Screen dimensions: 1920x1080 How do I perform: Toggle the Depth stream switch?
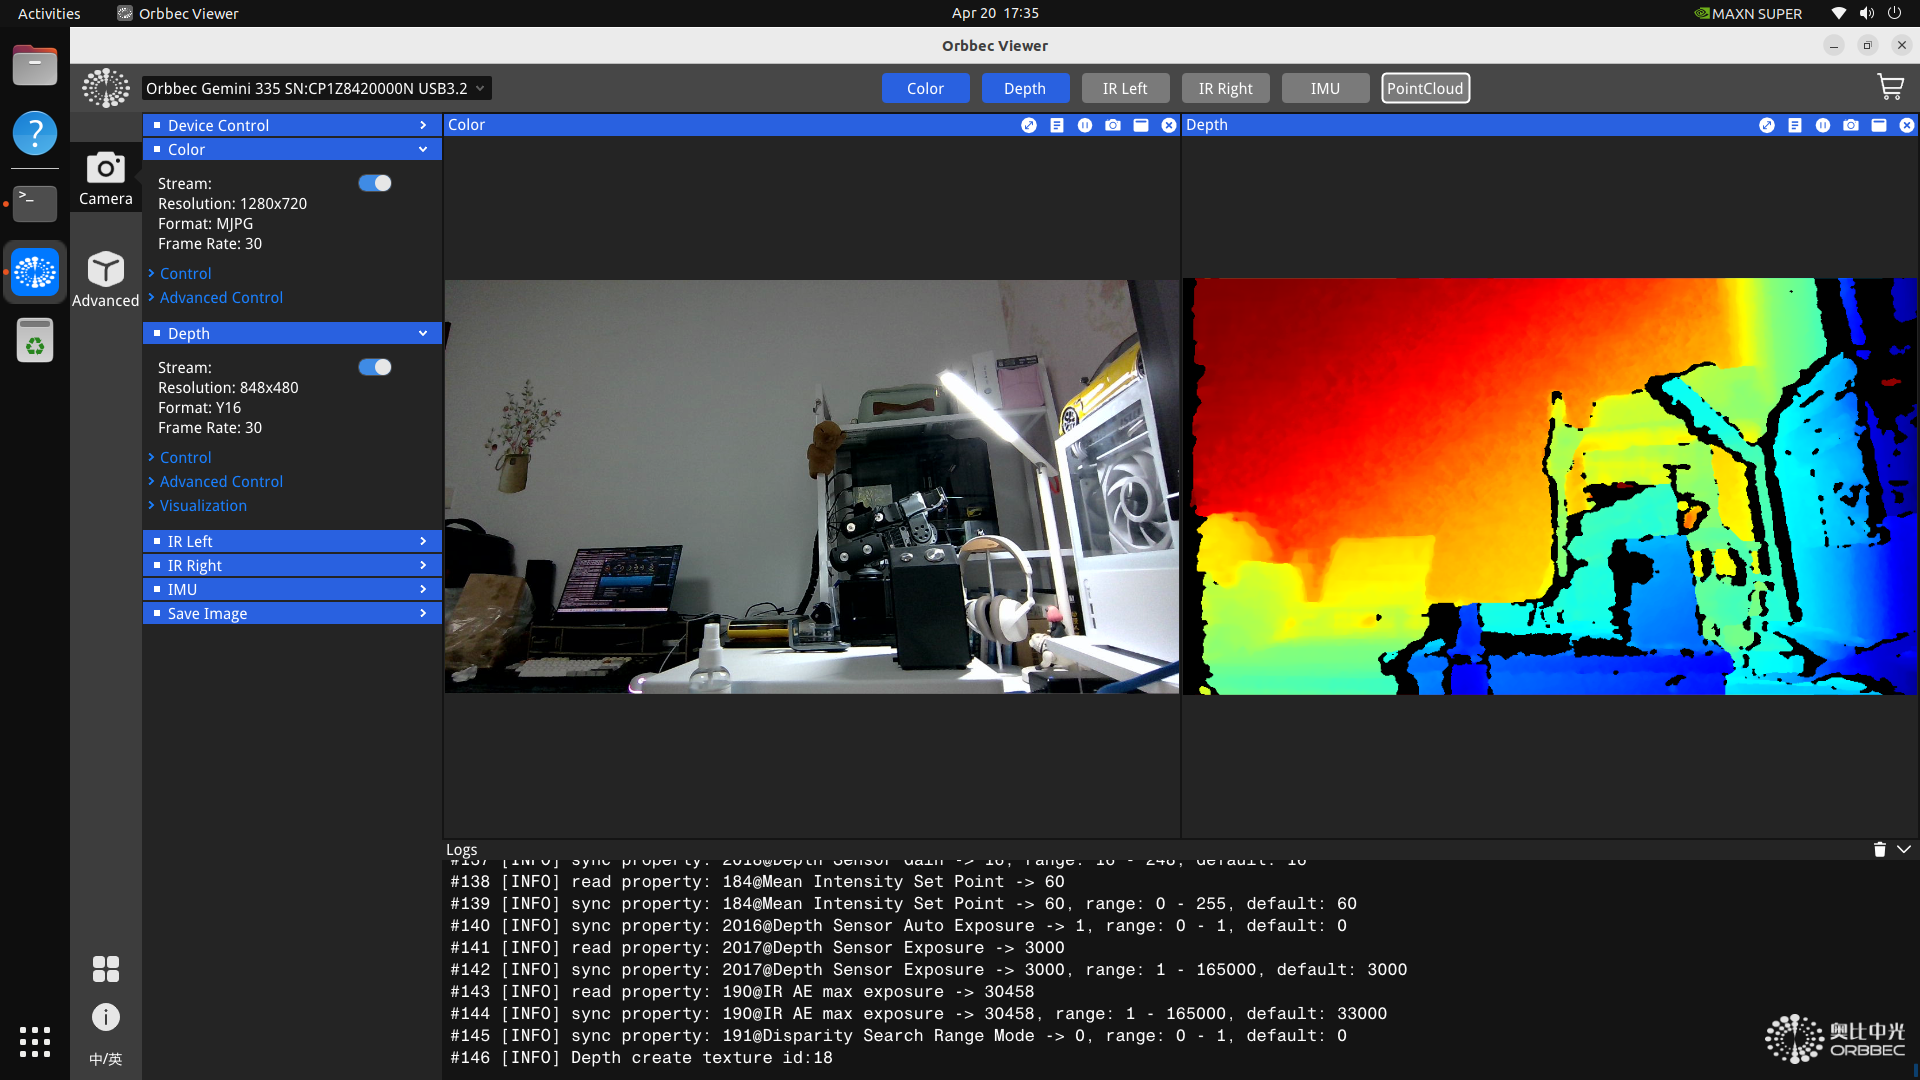tap(375, 367)
